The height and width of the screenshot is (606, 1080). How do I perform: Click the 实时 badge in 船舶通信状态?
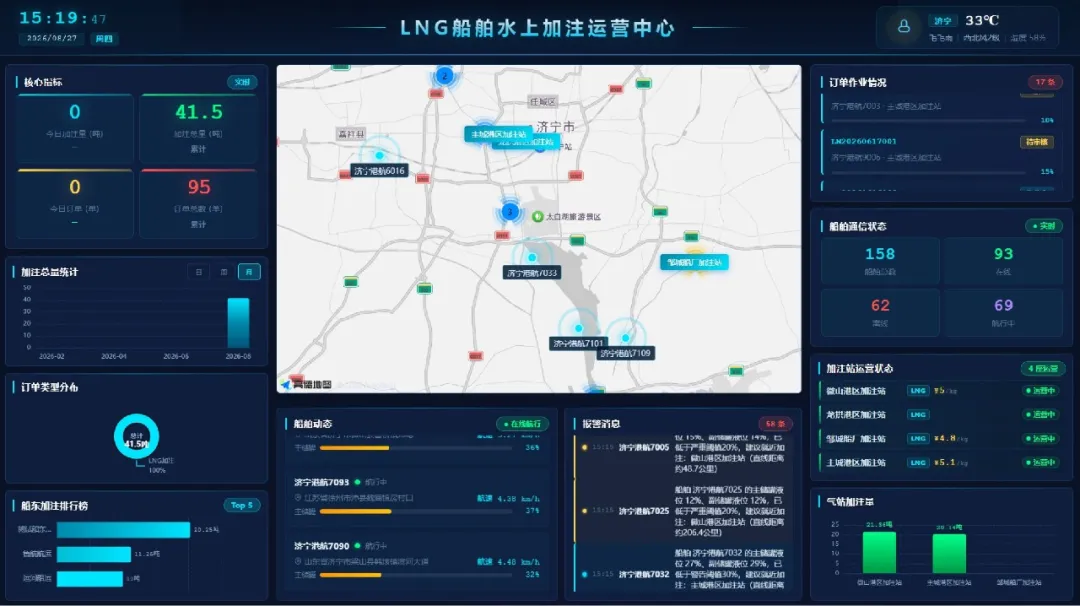(x=1043, y=226)
